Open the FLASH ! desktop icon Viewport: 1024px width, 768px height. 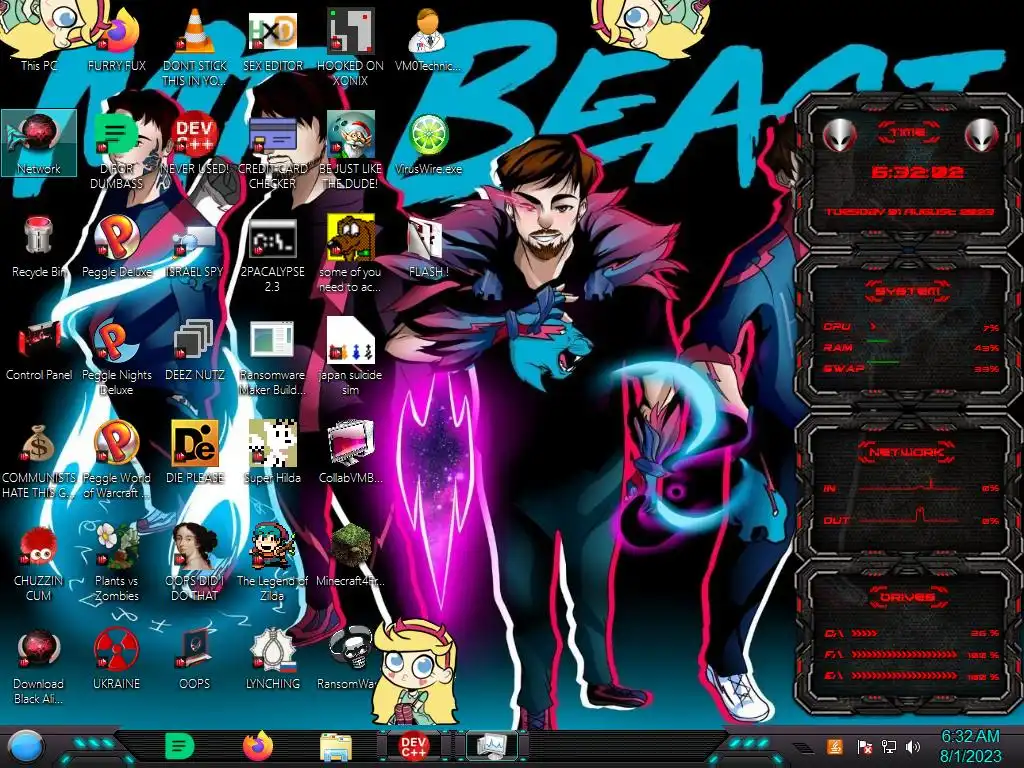[x=428, y=246]
